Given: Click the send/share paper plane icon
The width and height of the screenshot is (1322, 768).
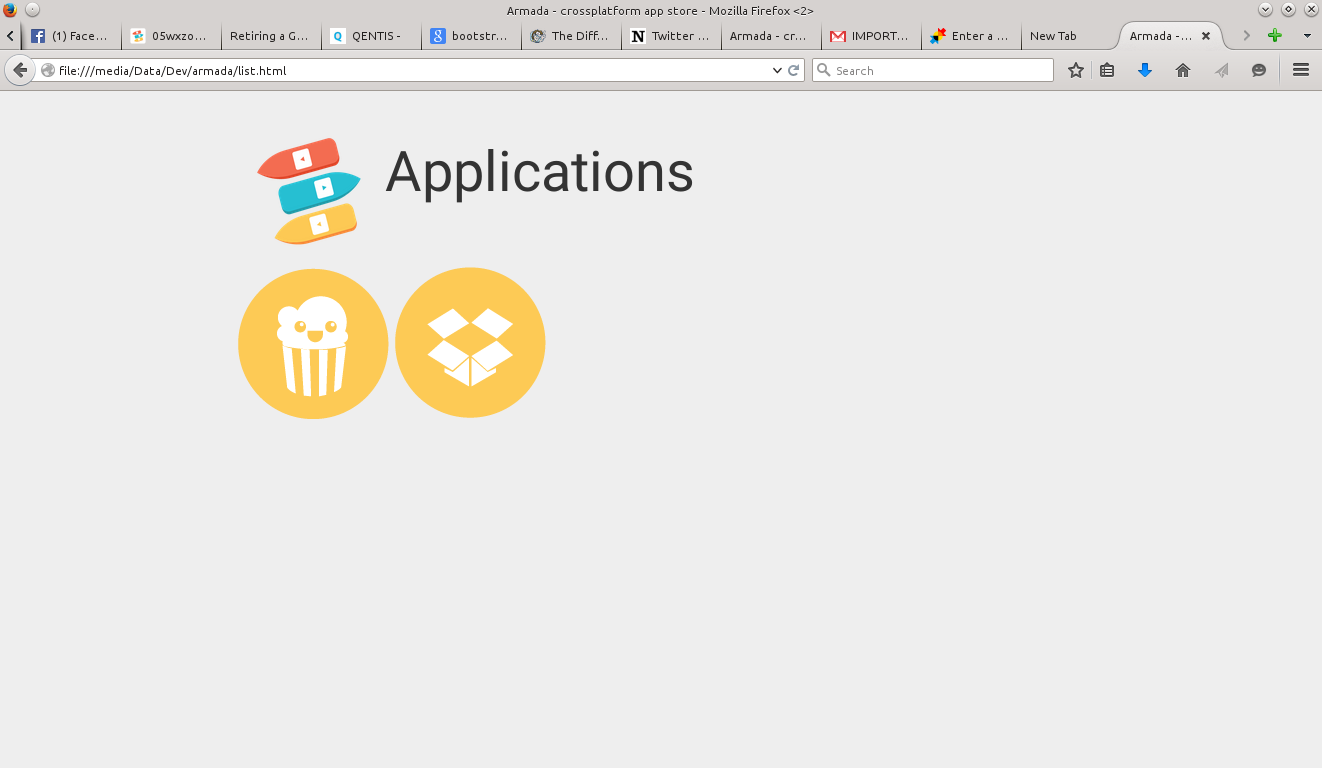Looking at the screenshot, I should click(x=1221, y=70).
